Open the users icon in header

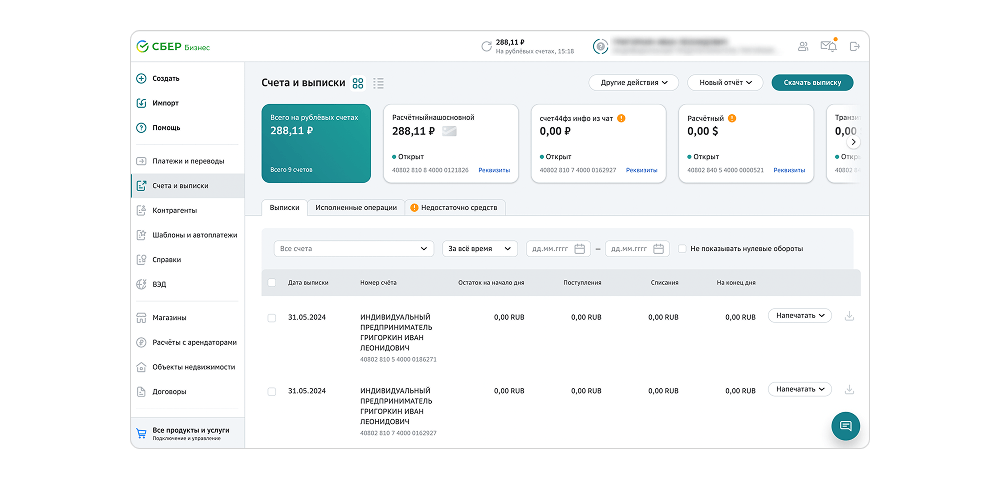pos(803,47)
